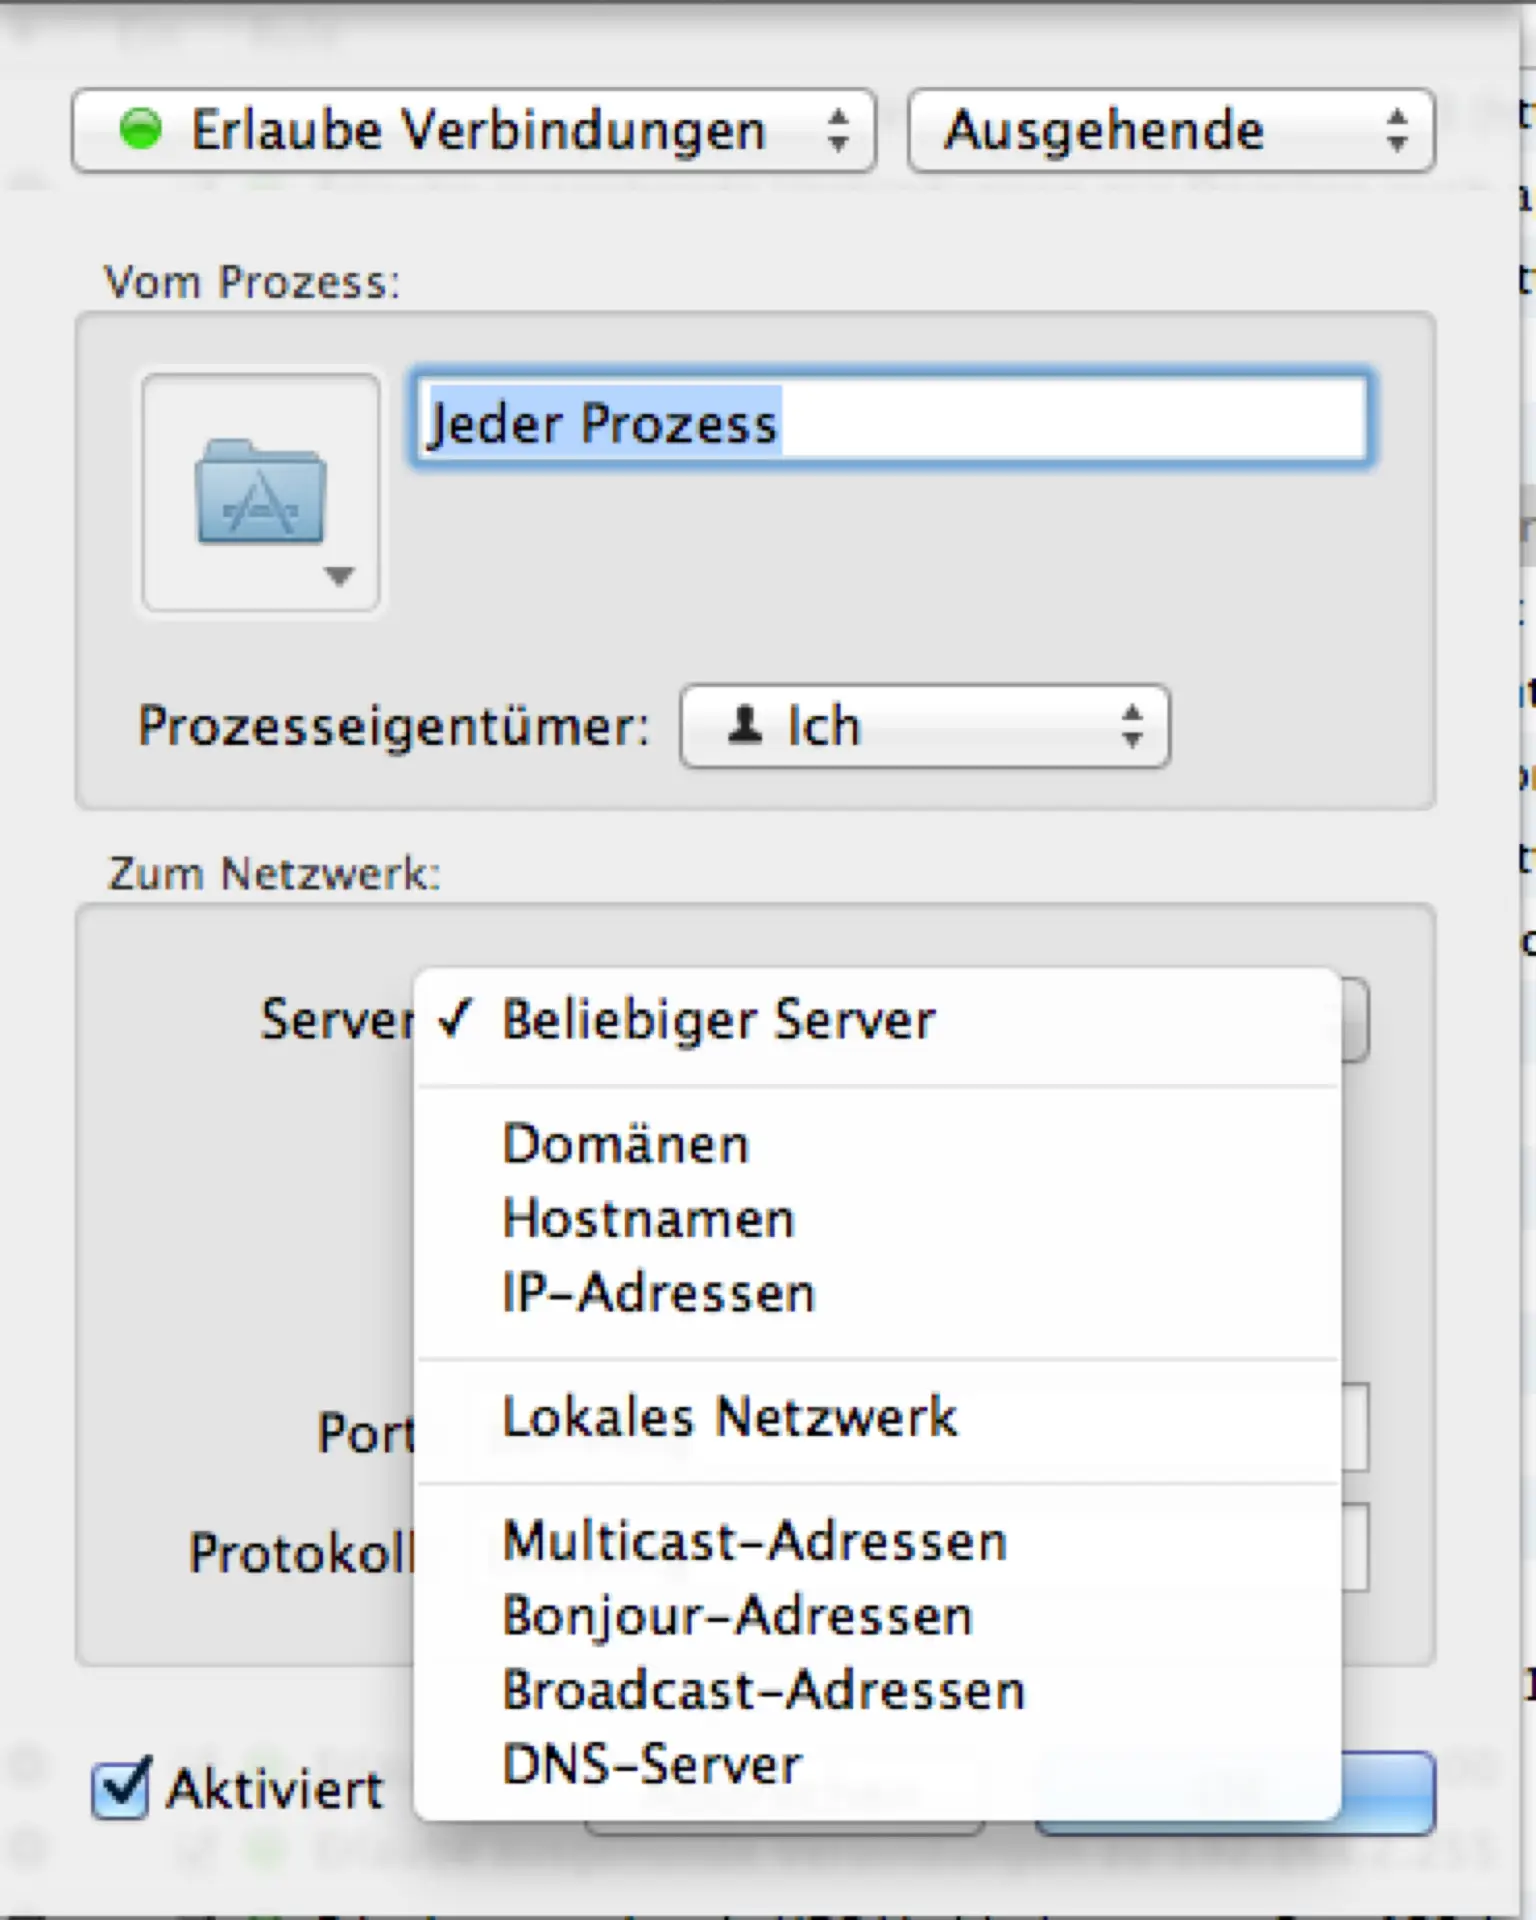Open the Ausgehende direction dropdown

[1171, 131]
